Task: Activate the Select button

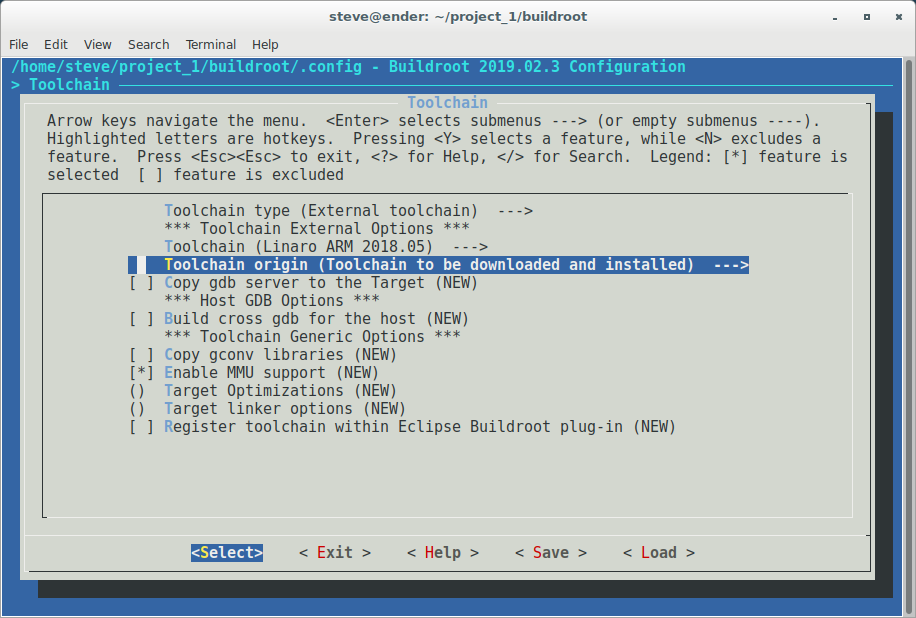Action: click(226, 551)
